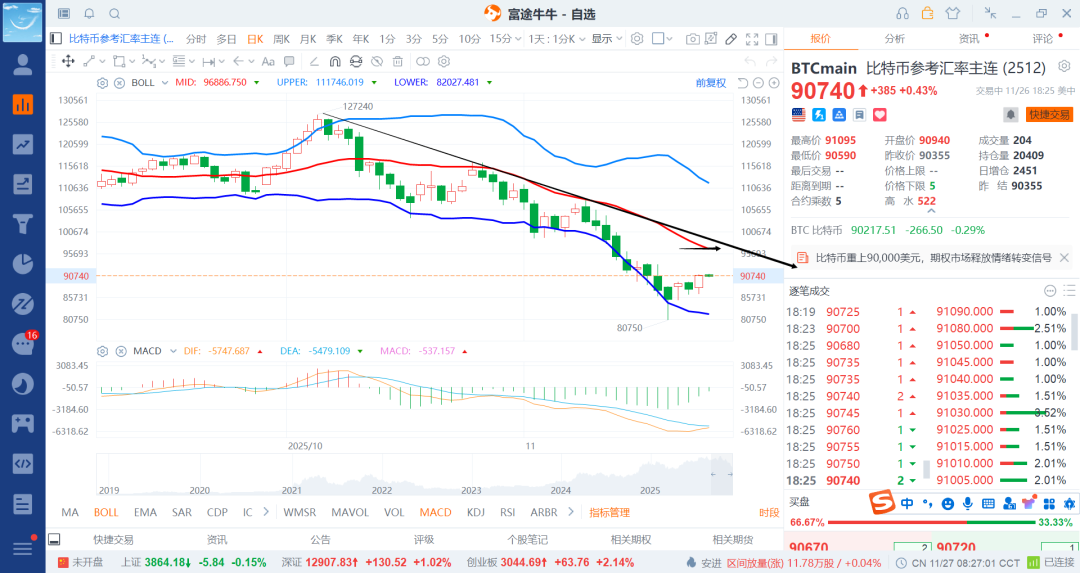Click 前复权 adjustment link
Screen dimensions: 1080x573
click(x=711, y=83)
